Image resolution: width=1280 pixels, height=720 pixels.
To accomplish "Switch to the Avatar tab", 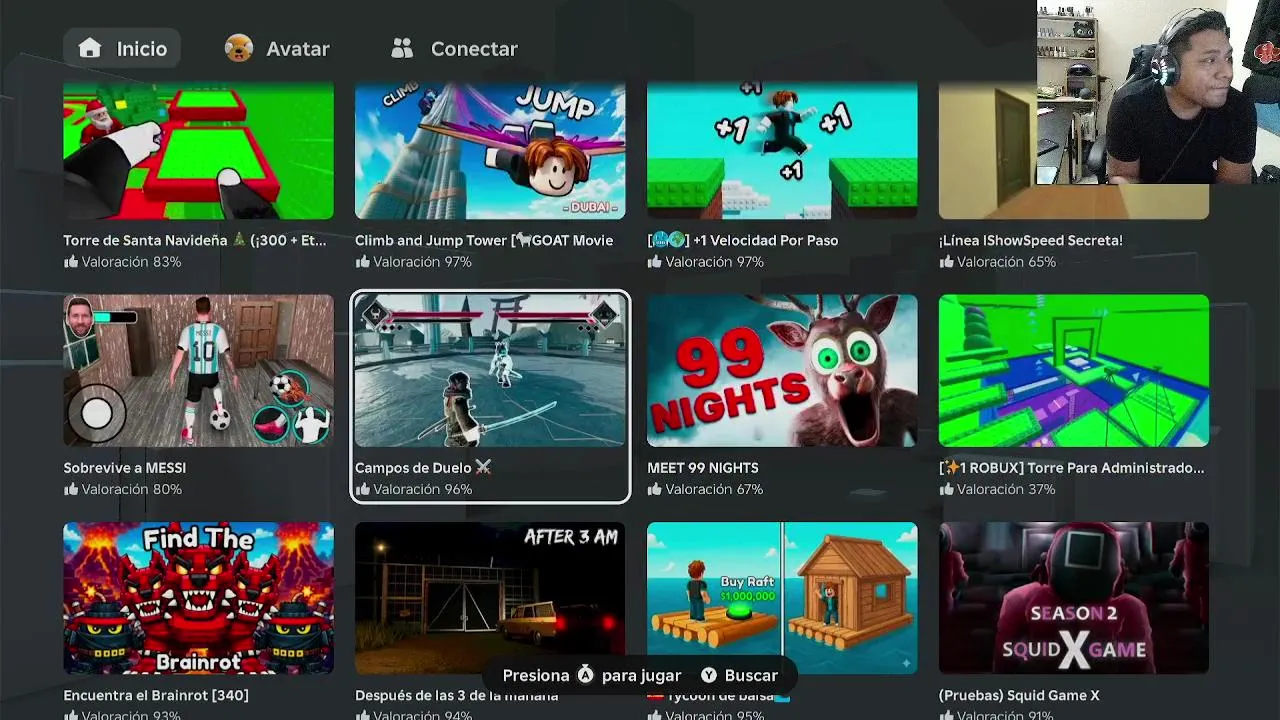I will [x=277, y=48].
